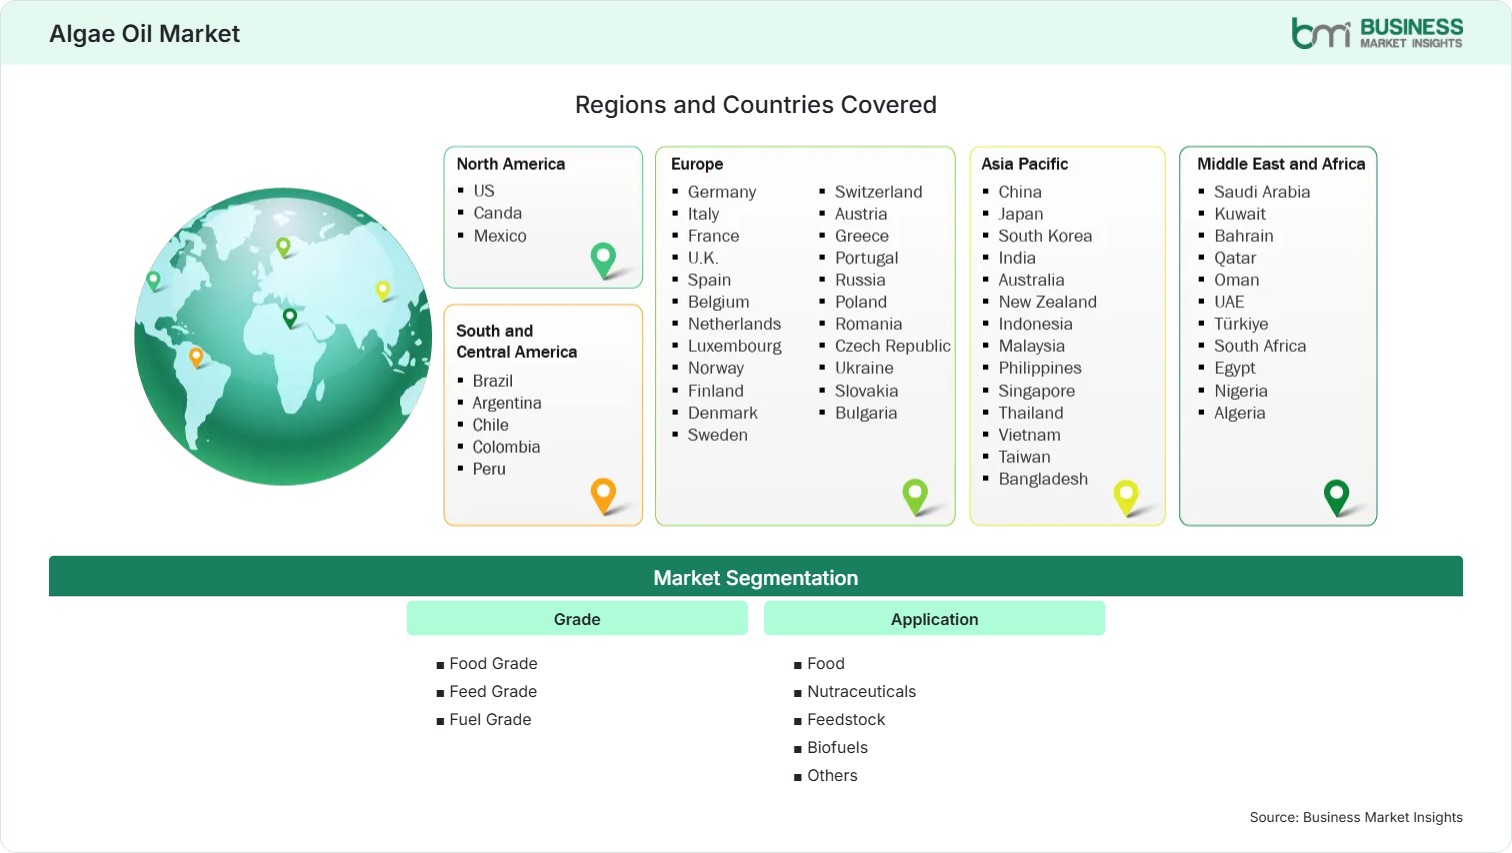
Task: Click the dark green pin over Africa on globe
Action: [x=290, y=318]
